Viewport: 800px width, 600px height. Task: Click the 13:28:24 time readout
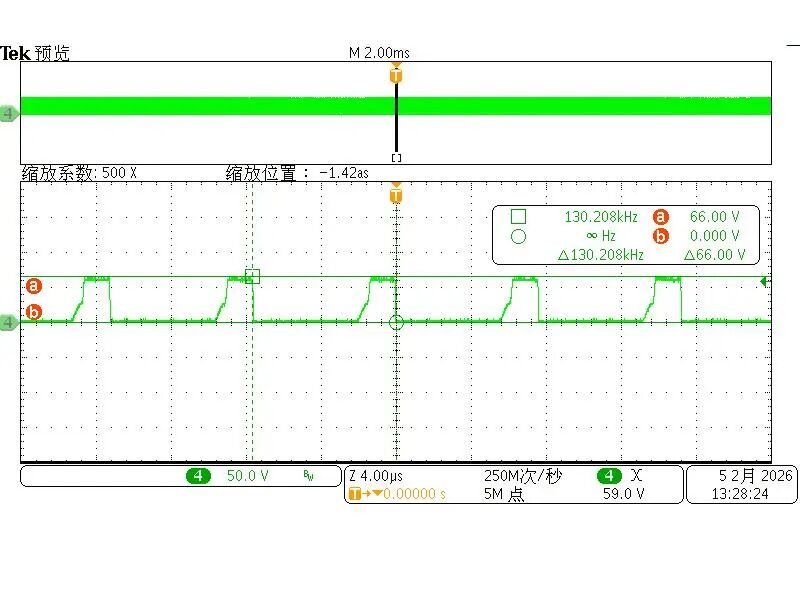pyautogui.click(x=740, y=494)
